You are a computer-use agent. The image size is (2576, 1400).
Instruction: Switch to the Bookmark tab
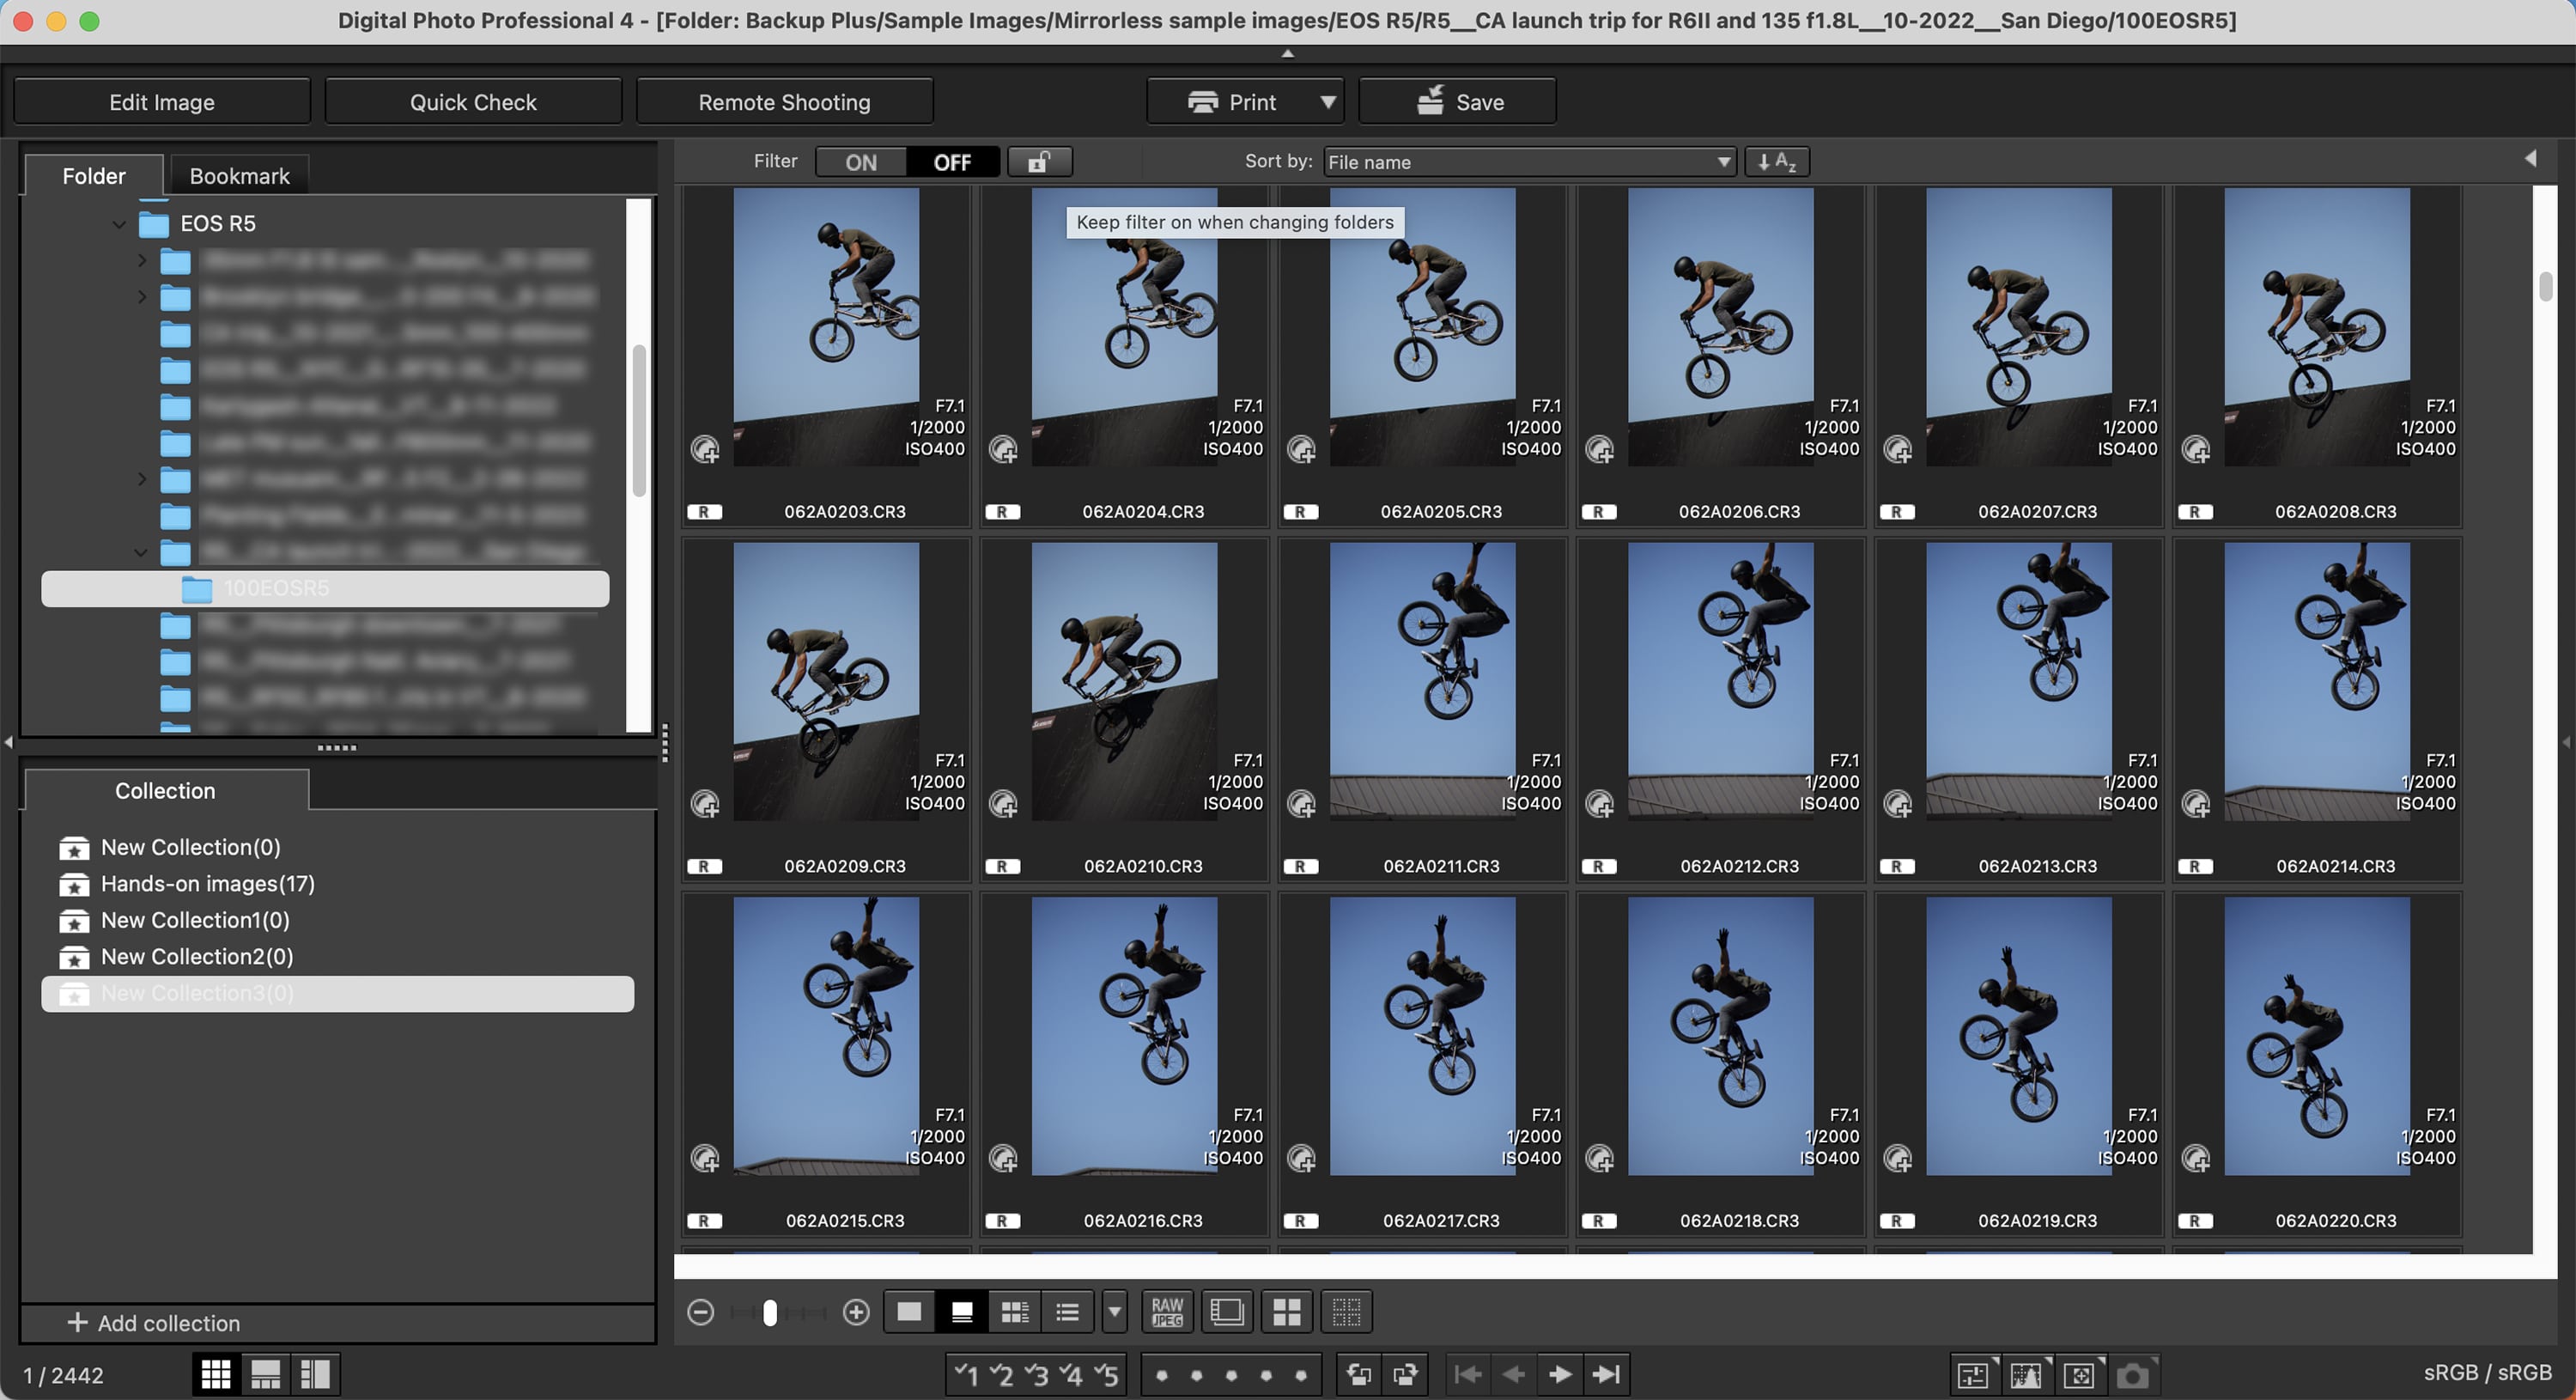coord(238,175)
